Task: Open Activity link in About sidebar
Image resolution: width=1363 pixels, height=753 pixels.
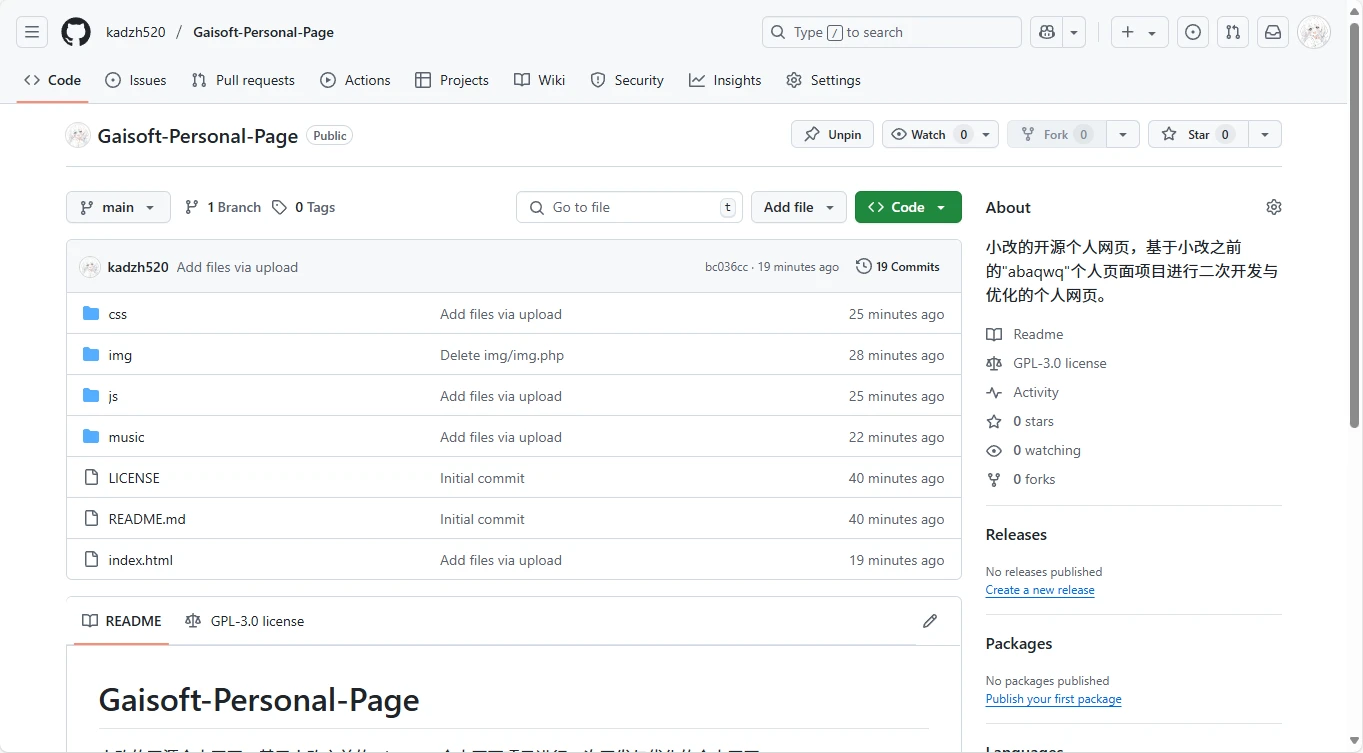Action: click(x=1022, y=392)
